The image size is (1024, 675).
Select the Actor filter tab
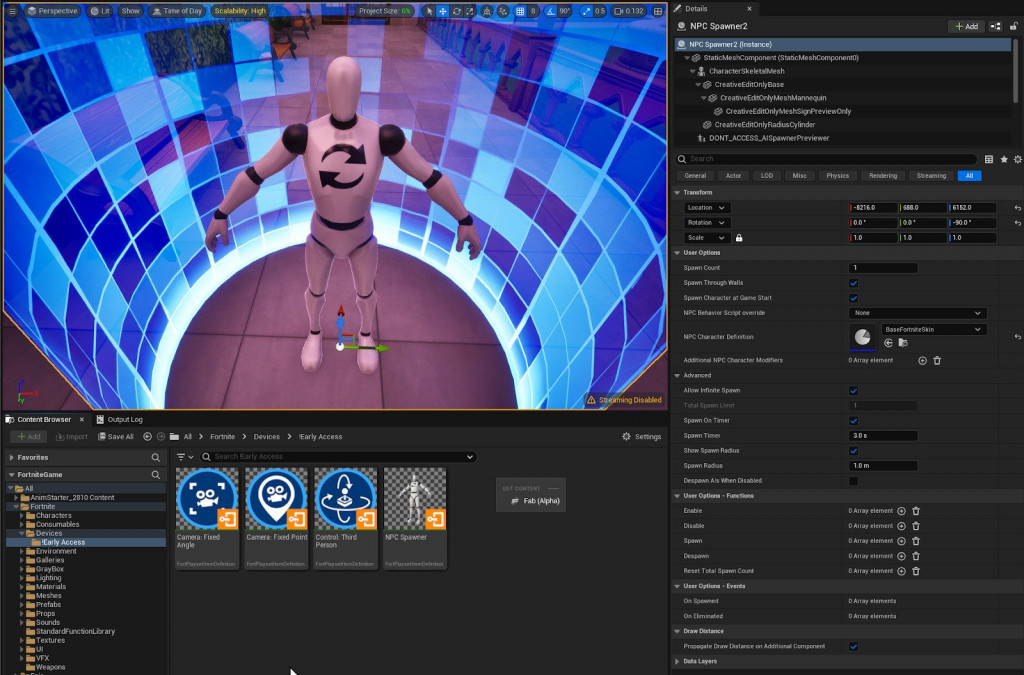pos(733,176)
